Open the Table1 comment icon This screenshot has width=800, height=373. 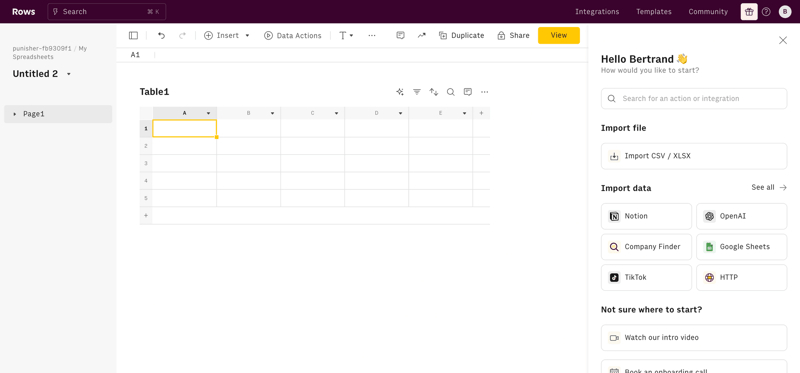(x=467, y=92)
